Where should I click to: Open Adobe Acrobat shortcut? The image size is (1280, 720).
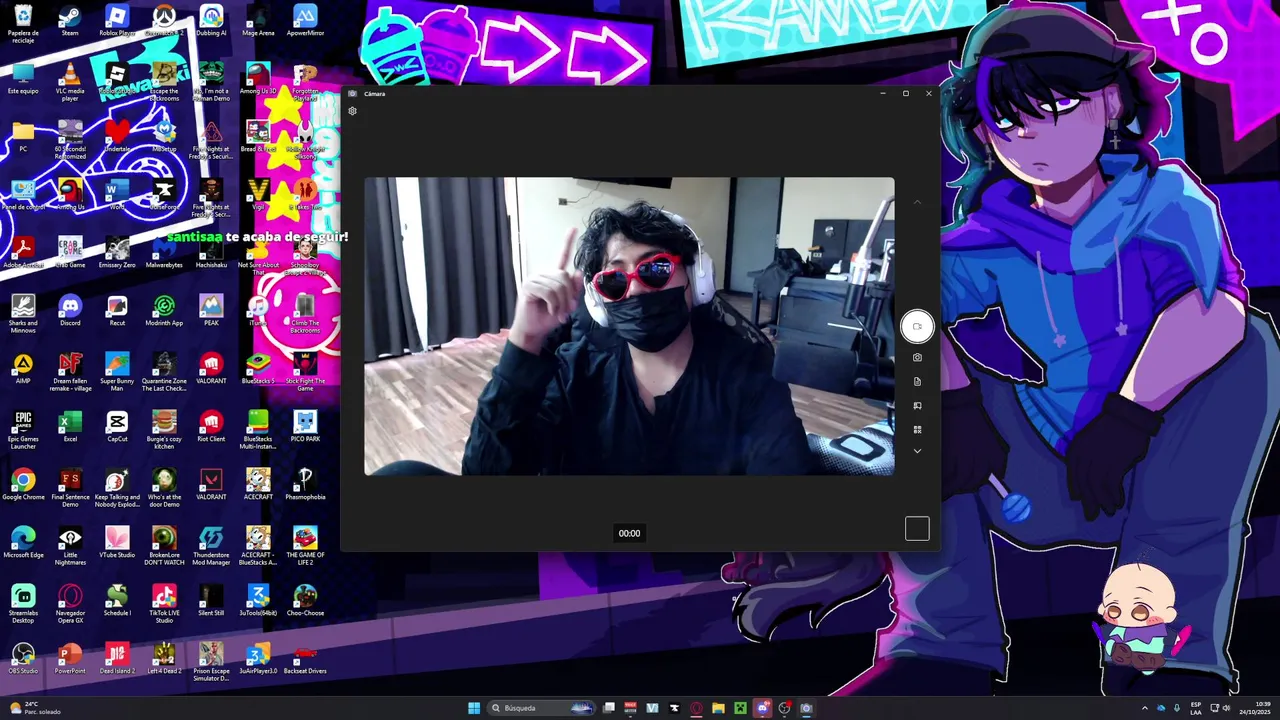23,252
